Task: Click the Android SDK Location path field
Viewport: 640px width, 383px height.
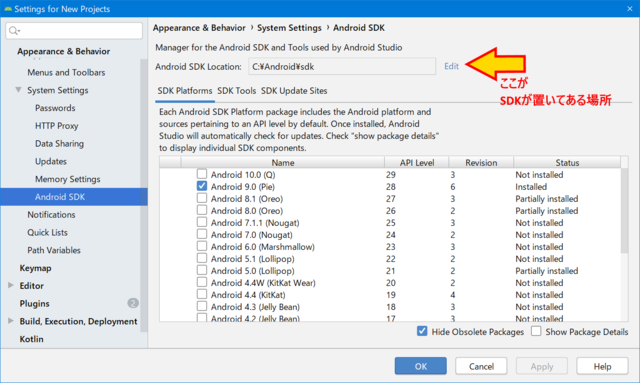Action: [x=342, y=66]
